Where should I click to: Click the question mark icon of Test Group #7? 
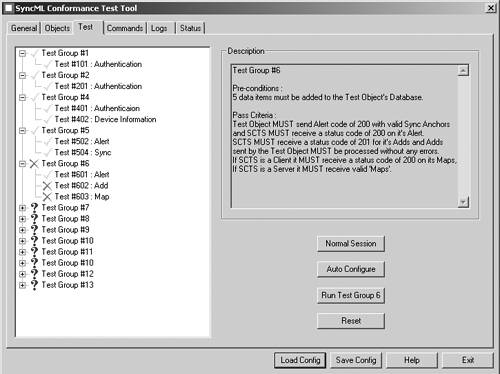(x=34, y=208)
